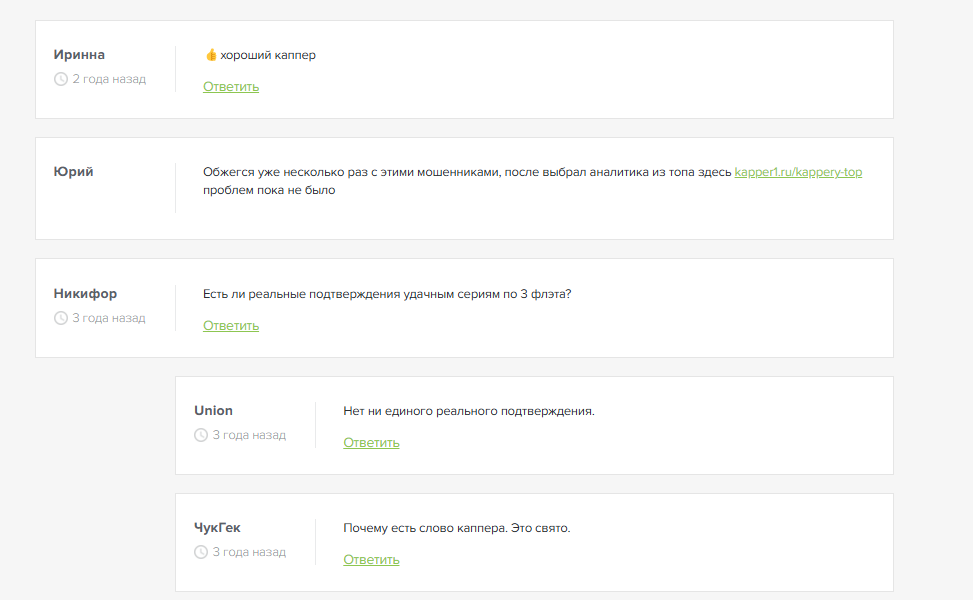Click the thumbs-up emoji in Иринна's comment

click(x=210, y=55)
